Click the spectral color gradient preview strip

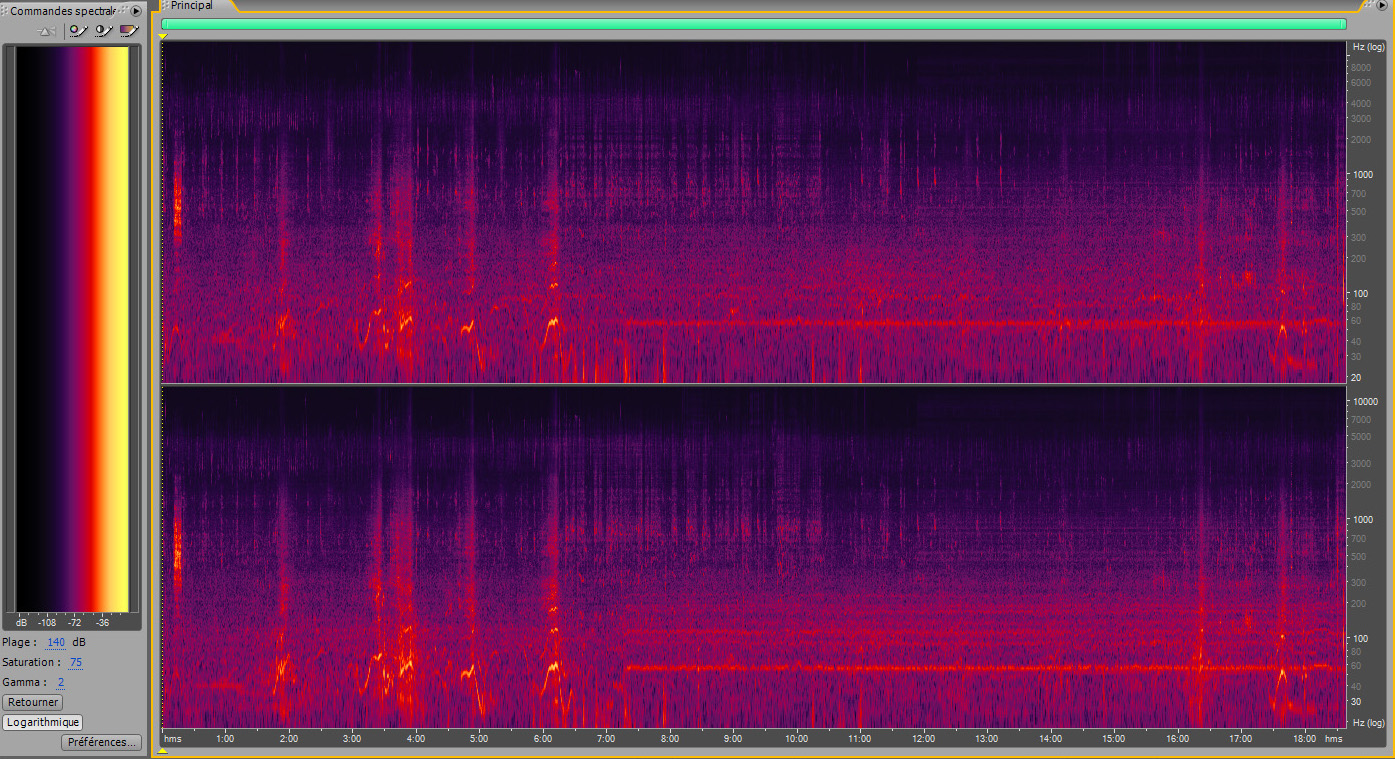click(73, 330)
